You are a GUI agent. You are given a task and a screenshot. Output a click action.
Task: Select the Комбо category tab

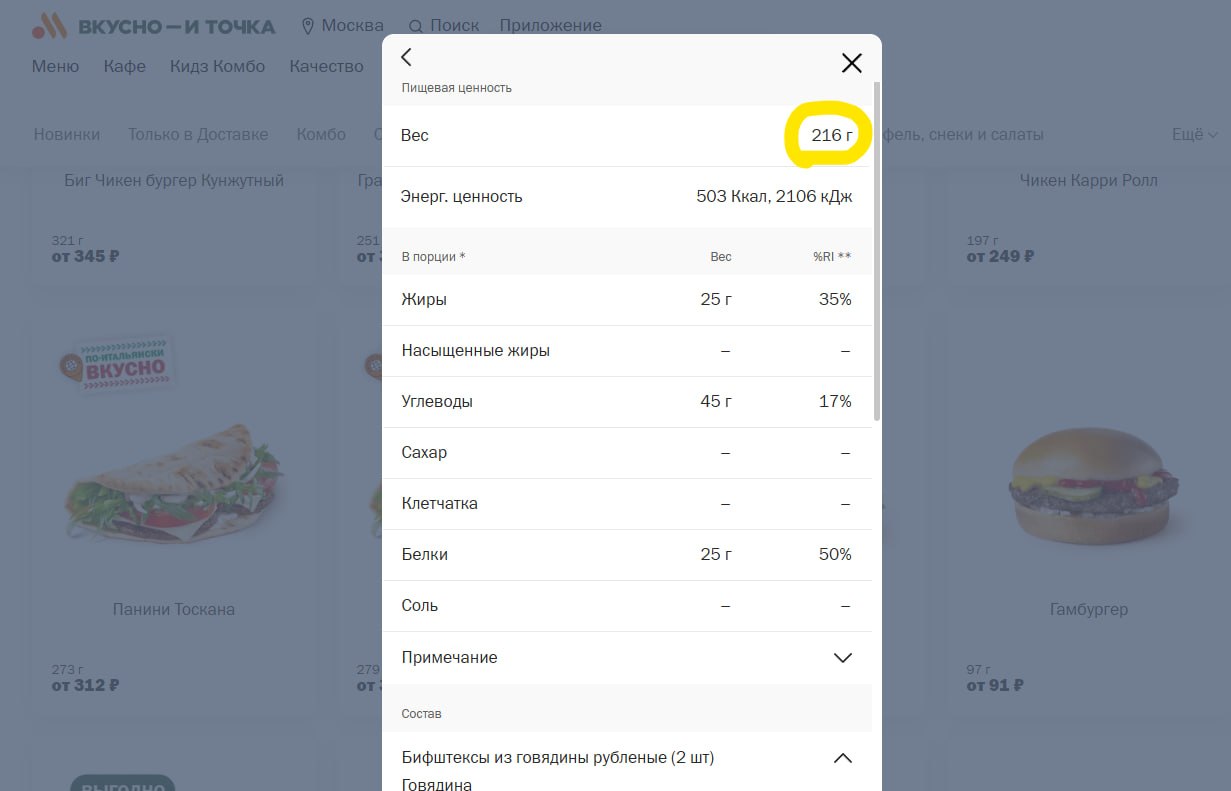(x=321, y=134)
